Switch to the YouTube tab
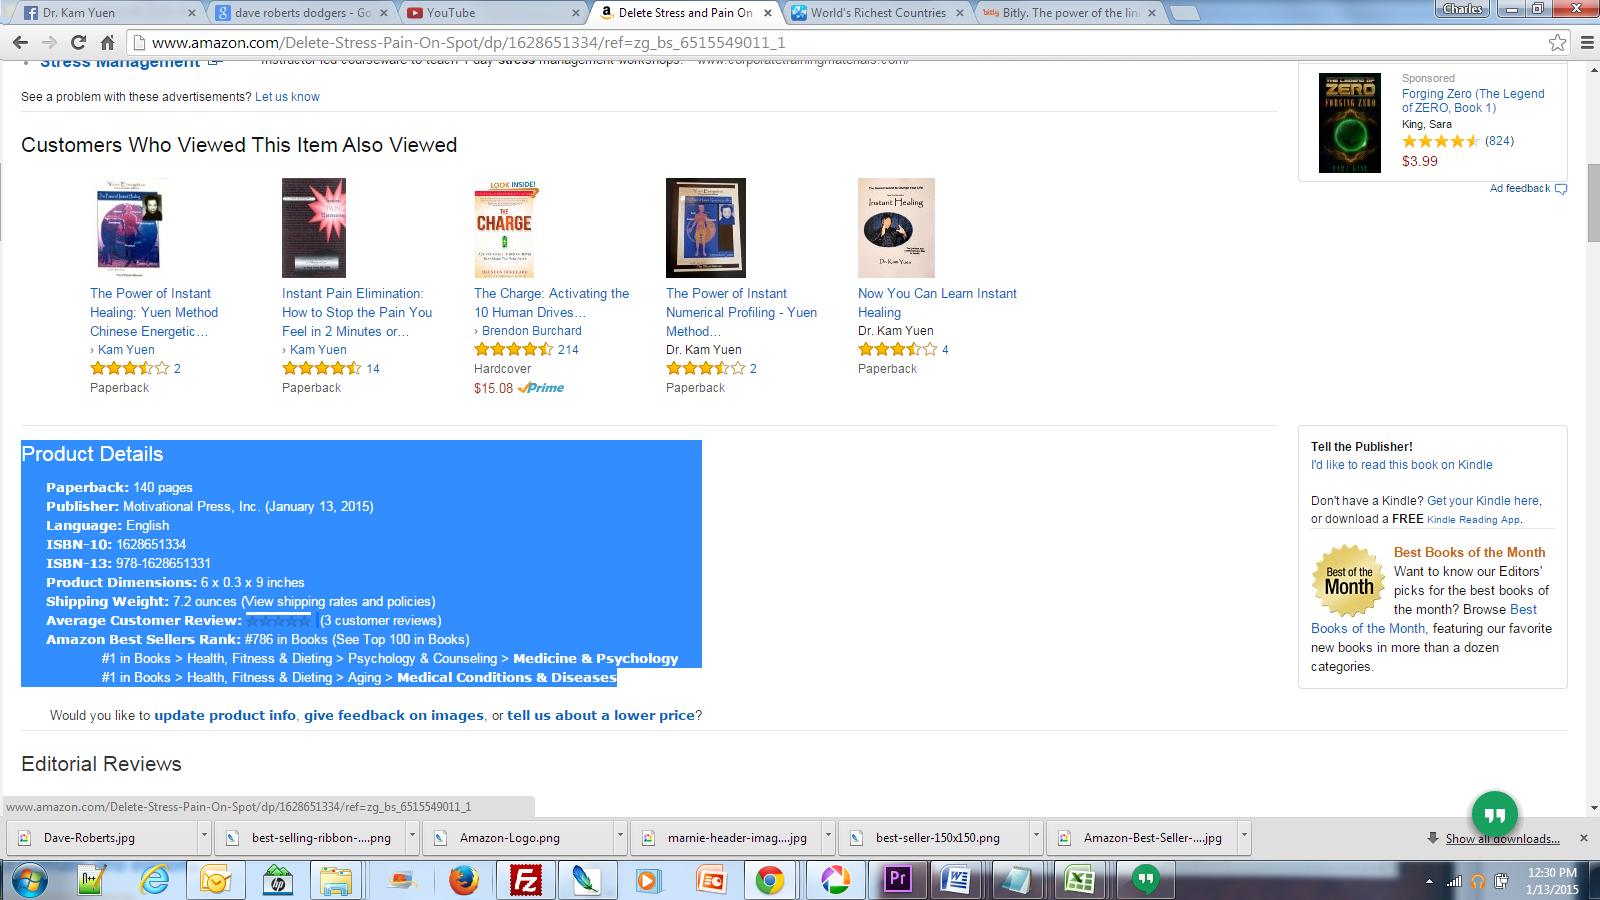Viewport: 1600px width, 900px height. pos(490,13)
